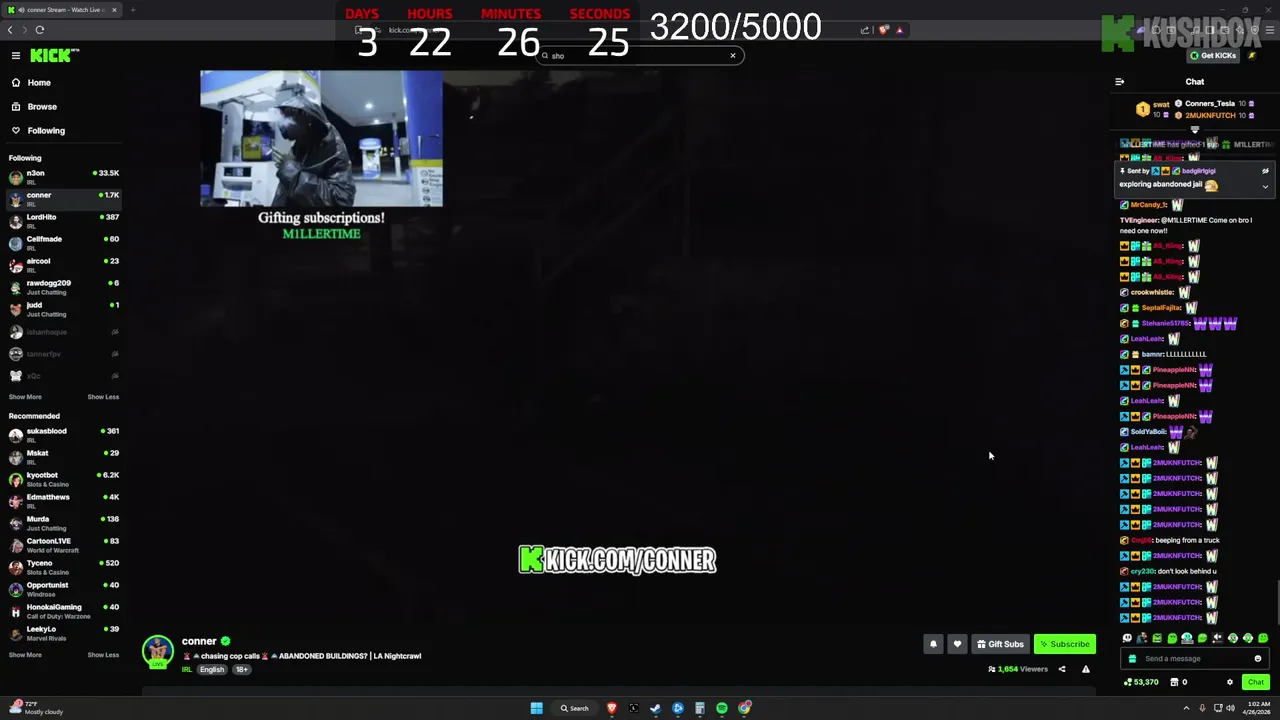The height and width of the screenshot is (720, 1280).
Task: Open Chrome from taskbar
Action: 744,708
